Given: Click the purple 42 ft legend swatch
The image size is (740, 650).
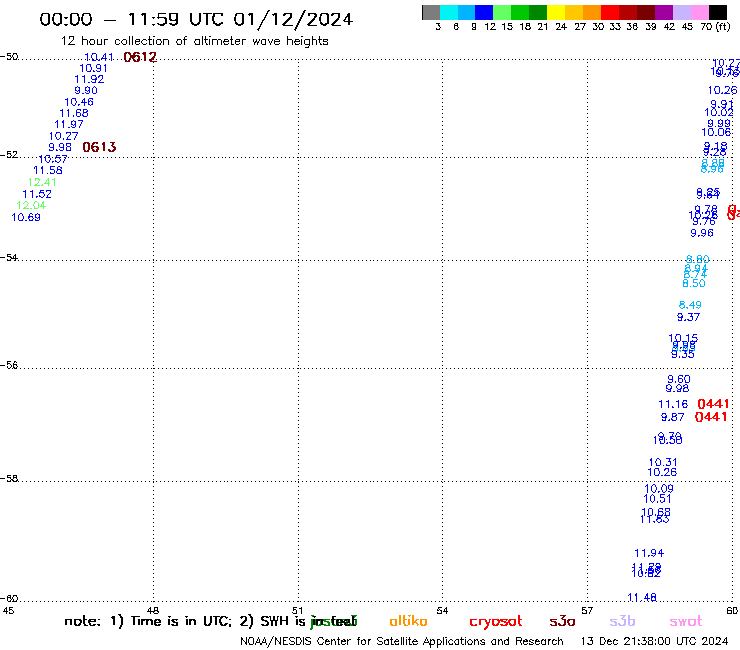Looking at the screenshot, I should click(664, 12).
